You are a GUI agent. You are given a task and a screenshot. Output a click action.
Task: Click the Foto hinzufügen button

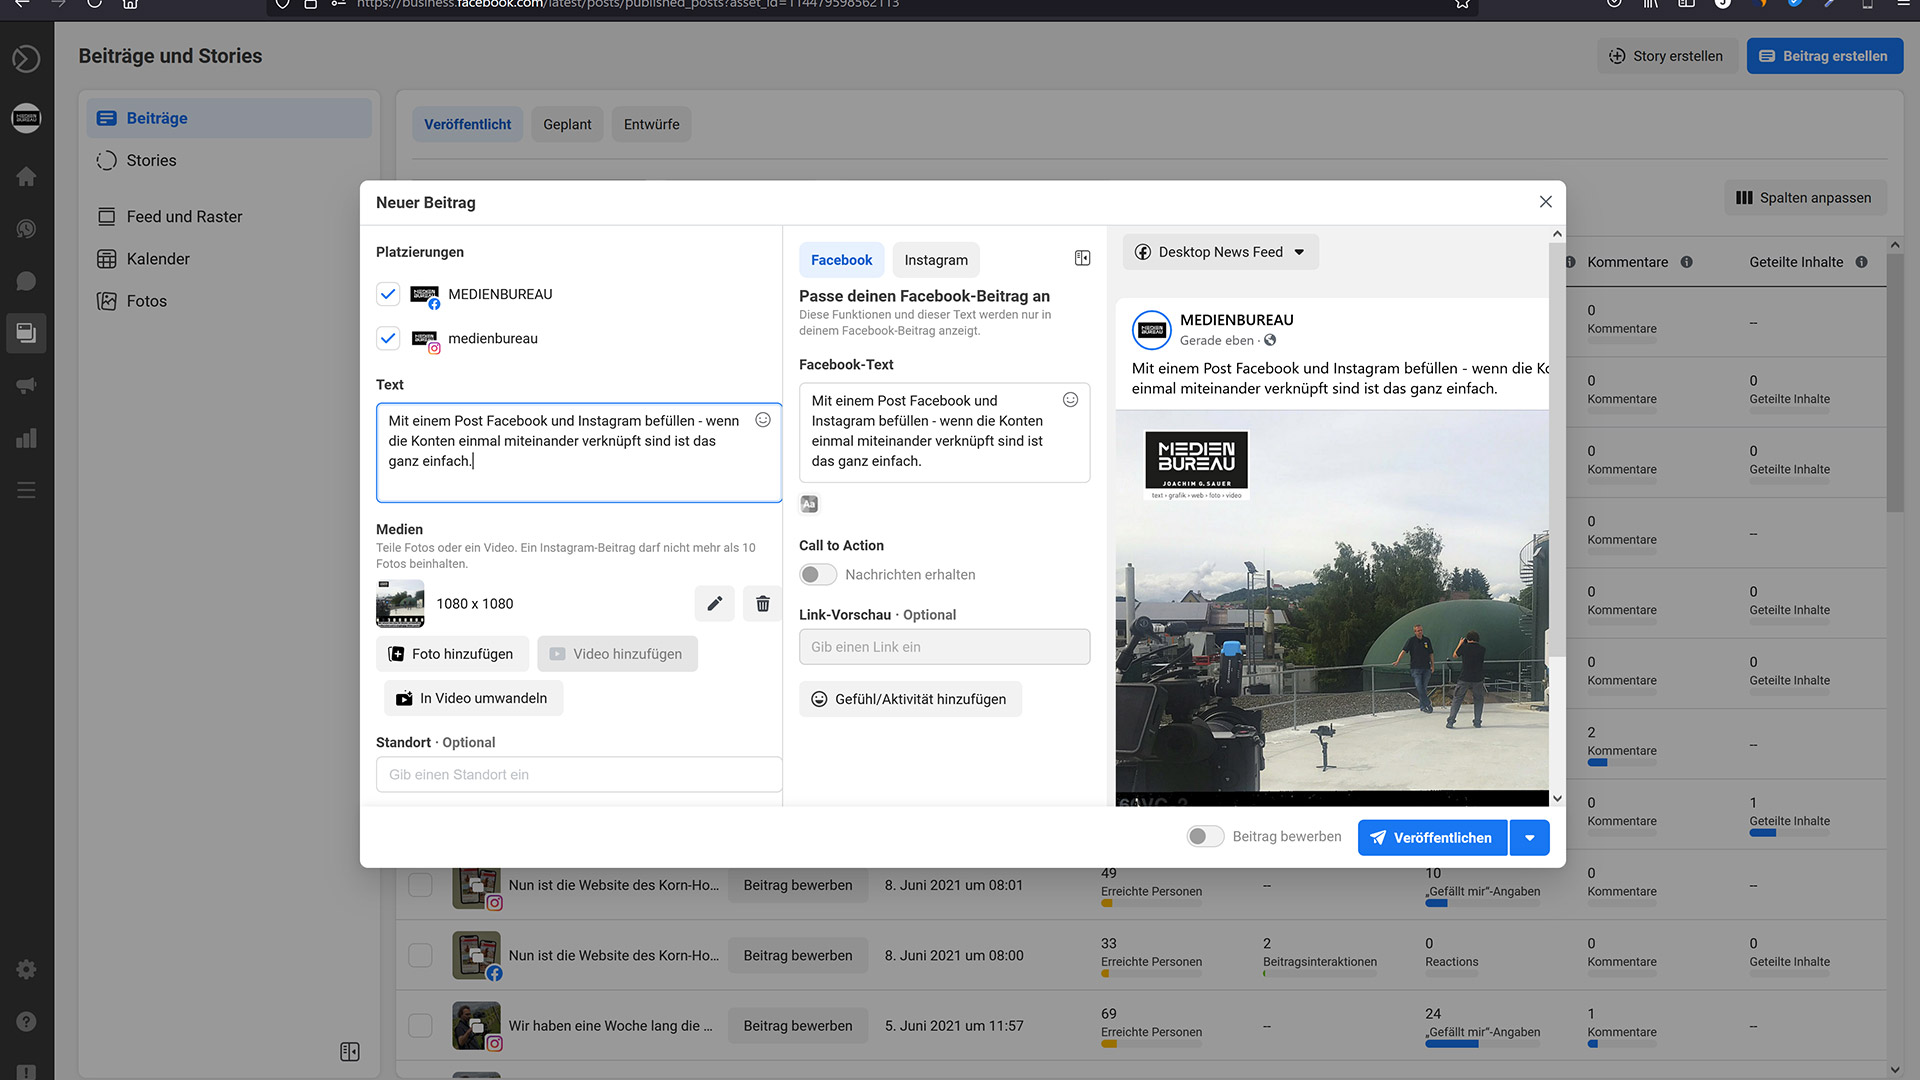click(x=451, y=654)
